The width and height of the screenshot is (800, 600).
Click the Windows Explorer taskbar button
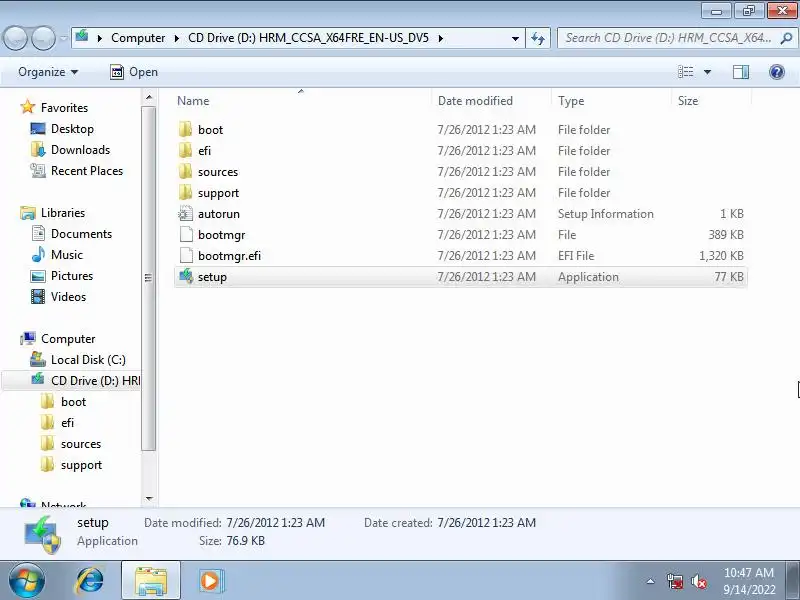151,581
